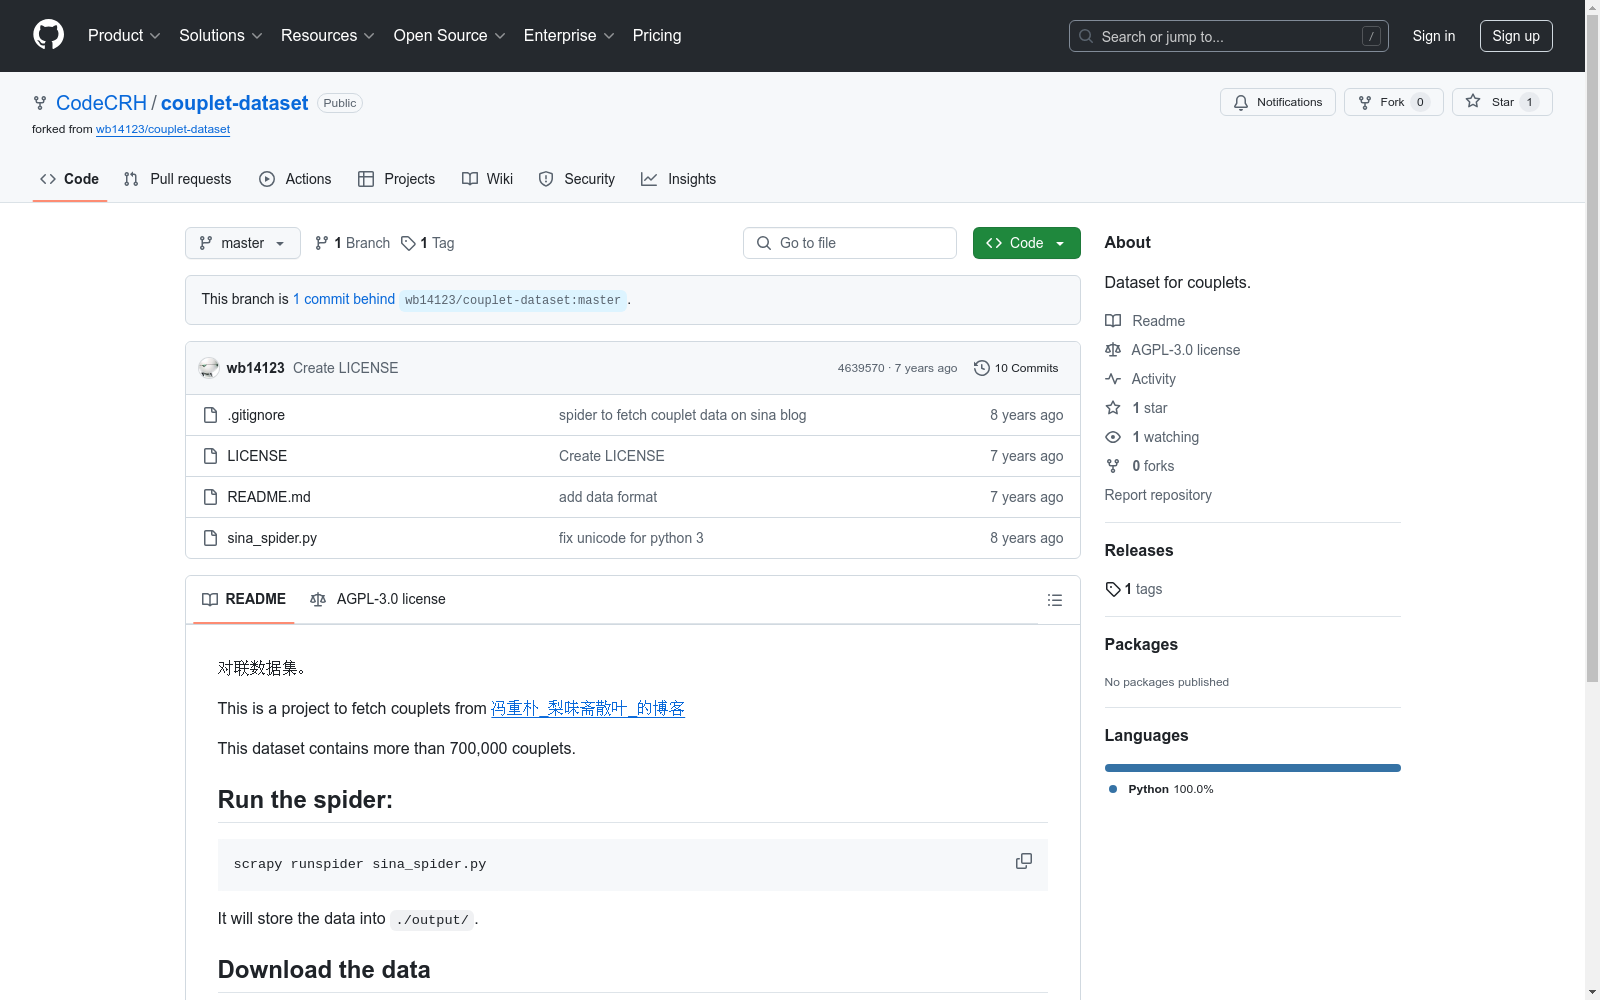Click the Code tab code-brackets icon

pos(48,179)
